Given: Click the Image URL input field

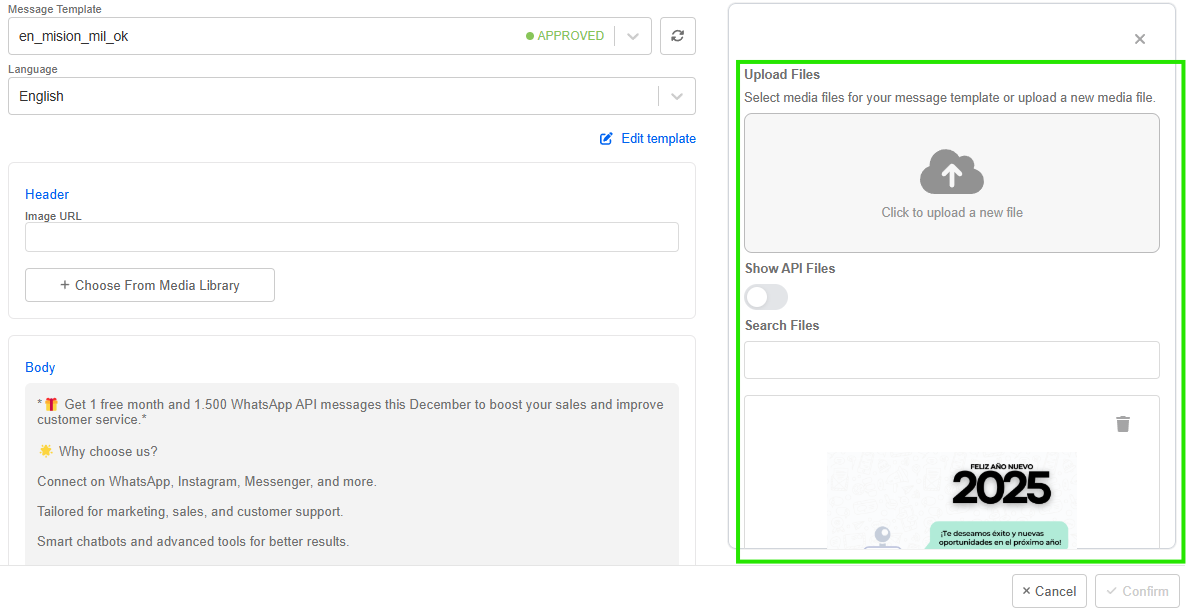Looking at the screenshot, I should click(351, 237).
